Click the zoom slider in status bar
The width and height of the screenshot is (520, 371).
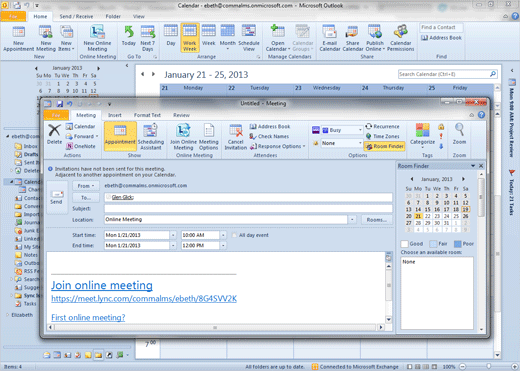488,366
